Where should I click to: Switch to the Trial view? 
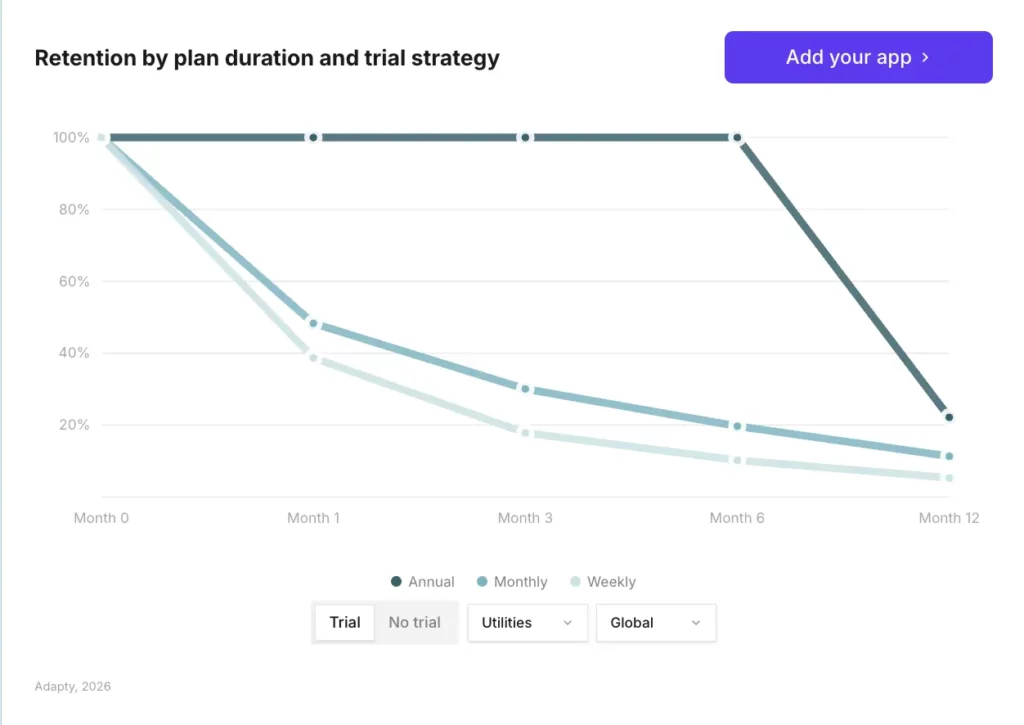[344, 622]
